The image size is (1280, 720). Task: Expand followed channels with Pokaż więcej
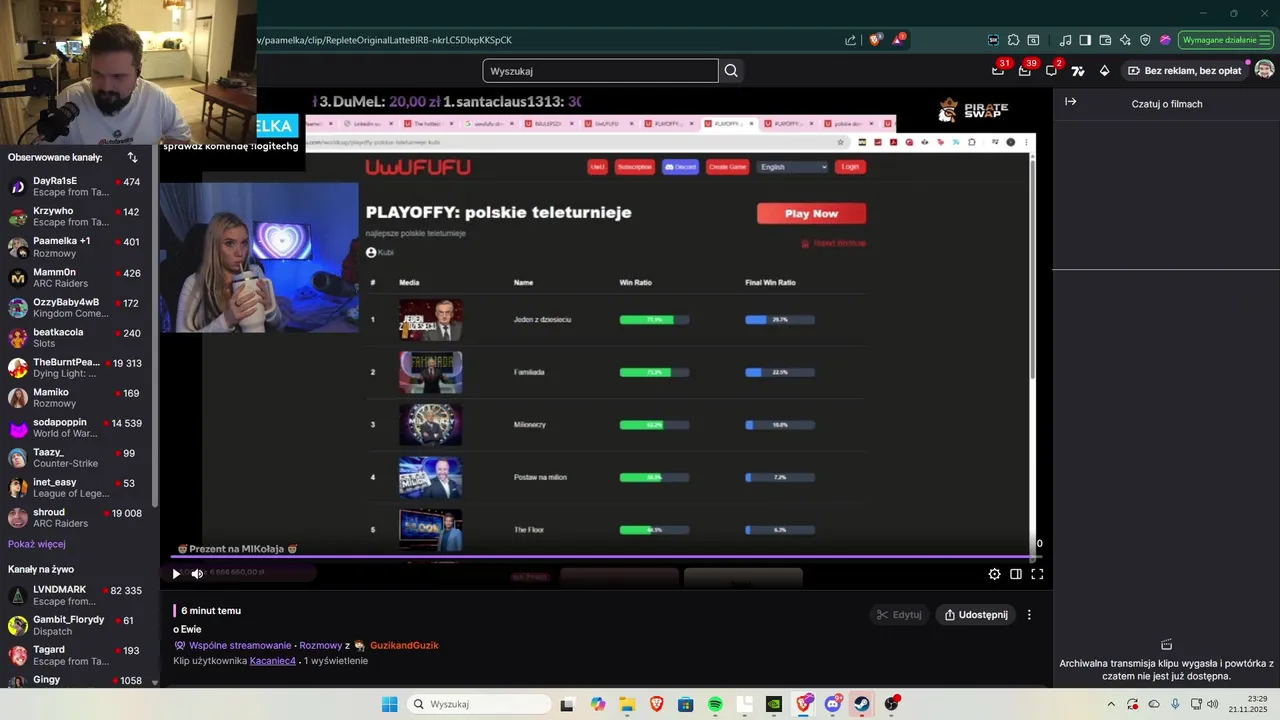click(x=37, y=544)
